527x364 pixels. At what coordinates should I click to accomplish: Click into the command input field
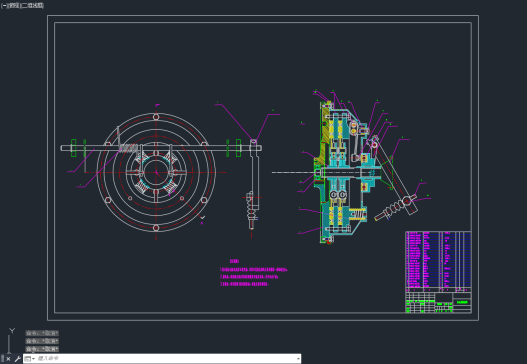coord(166,359)
